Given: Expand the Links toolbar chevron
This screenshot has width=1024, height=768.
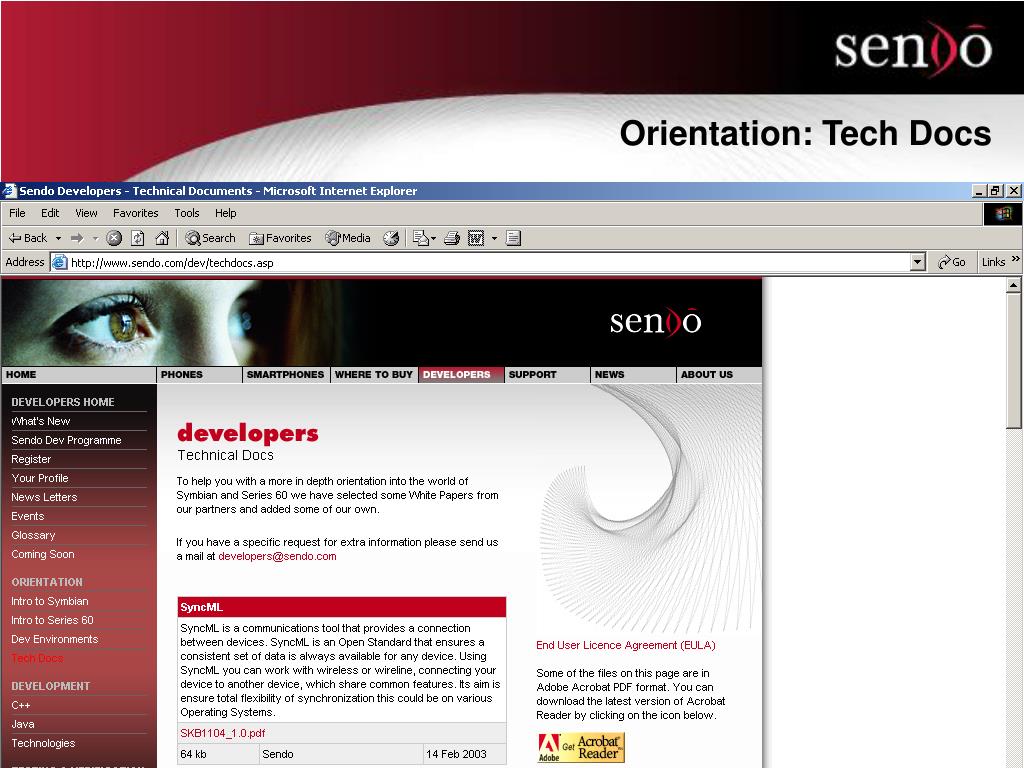Looking at the screenshot, I should (1016, 260).
